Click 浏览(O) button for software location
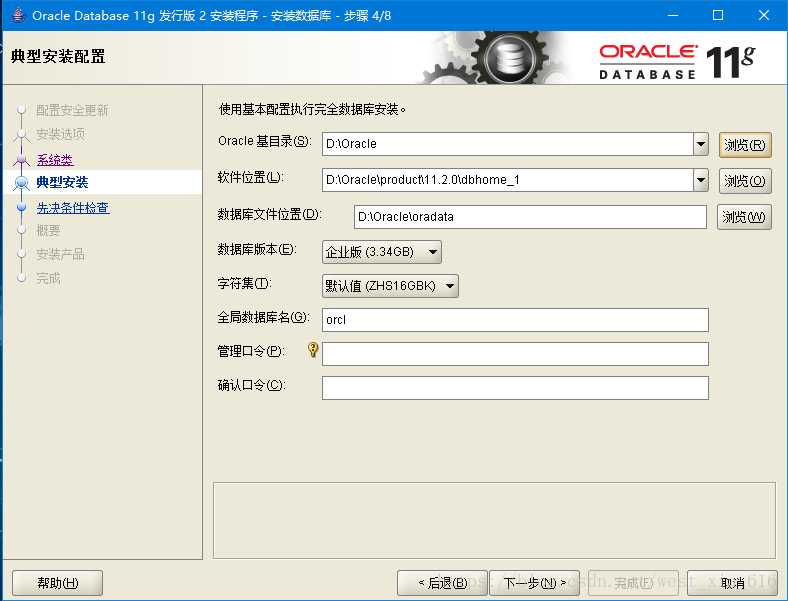The image size is (788, 601). 745,181
